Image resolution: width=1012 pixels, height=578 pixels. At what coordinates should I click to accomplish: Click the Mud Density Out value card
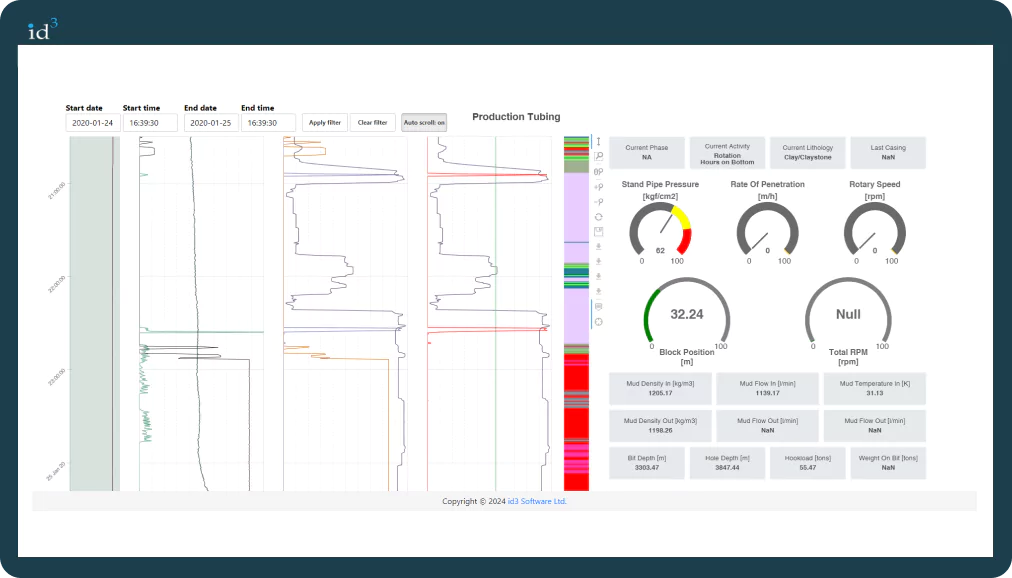click(660, 426)
